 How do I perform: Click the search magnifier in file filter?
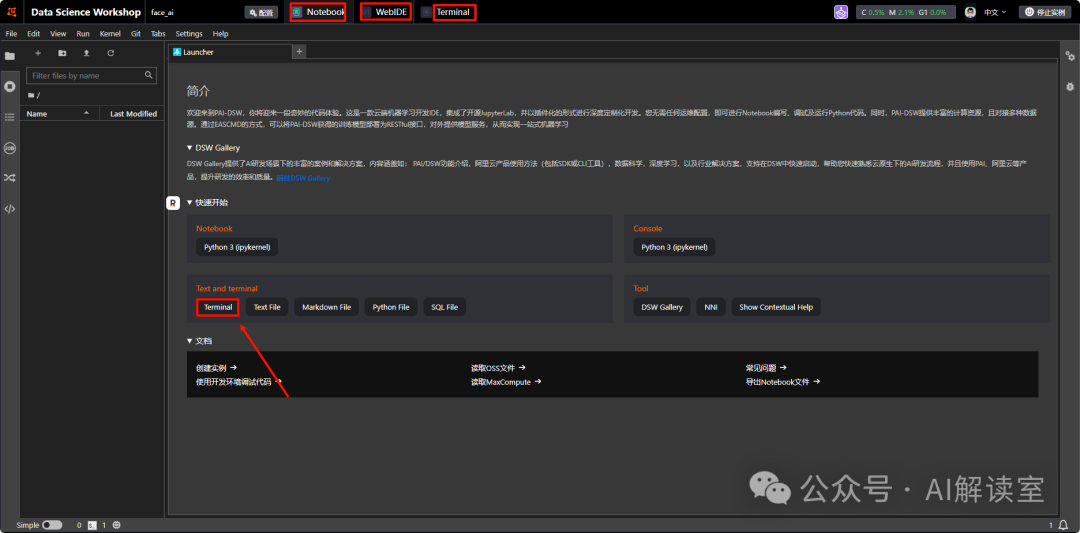(x=148, y=75)
